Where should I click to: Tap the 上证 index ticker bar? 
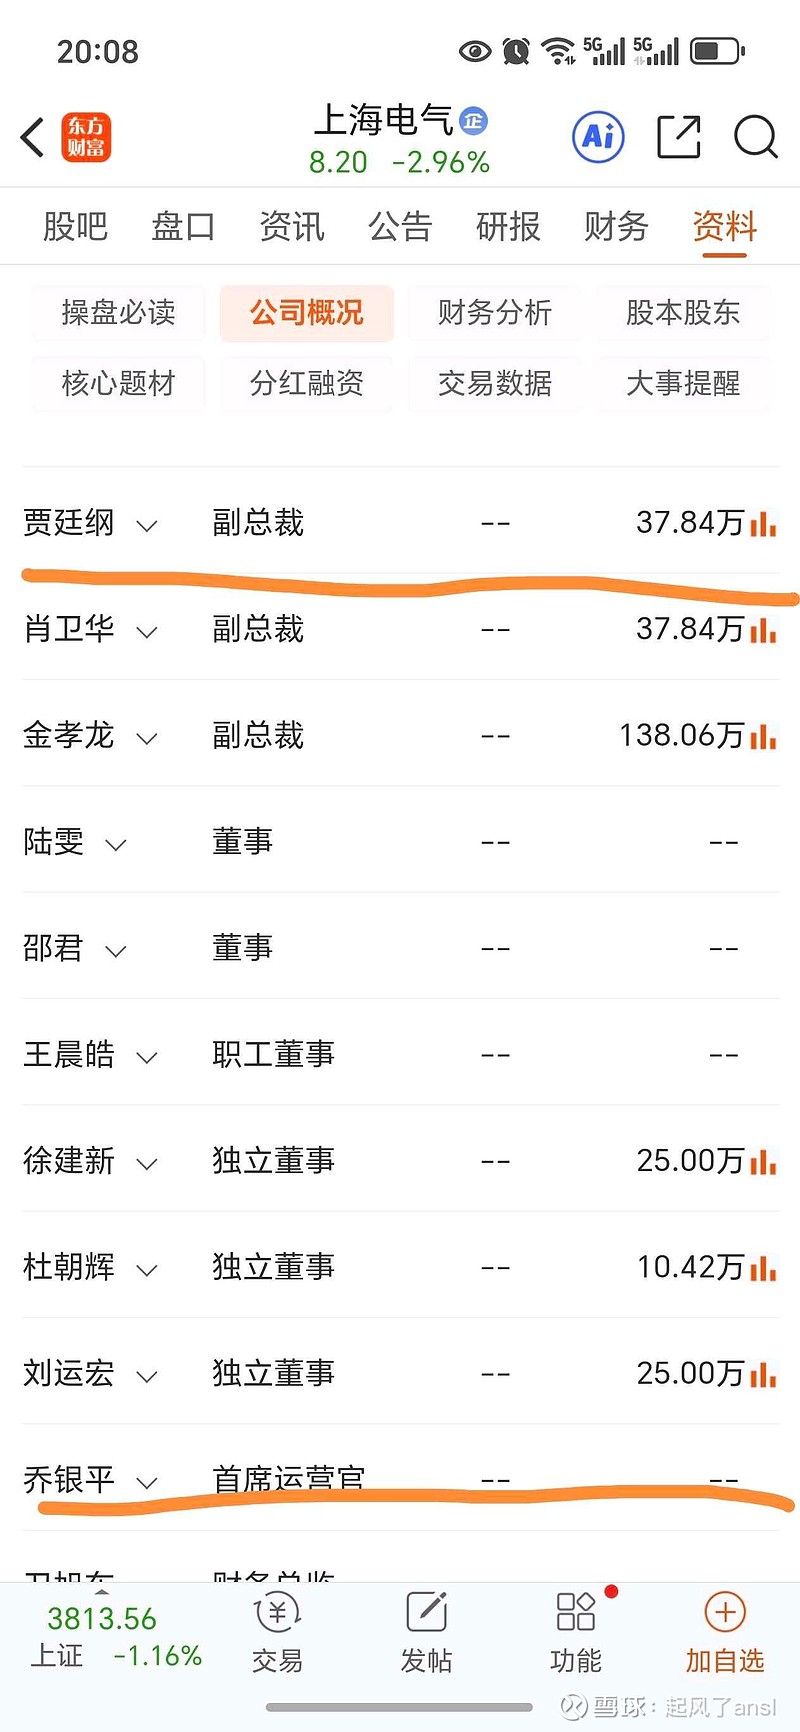click(x=115, y=1636)
